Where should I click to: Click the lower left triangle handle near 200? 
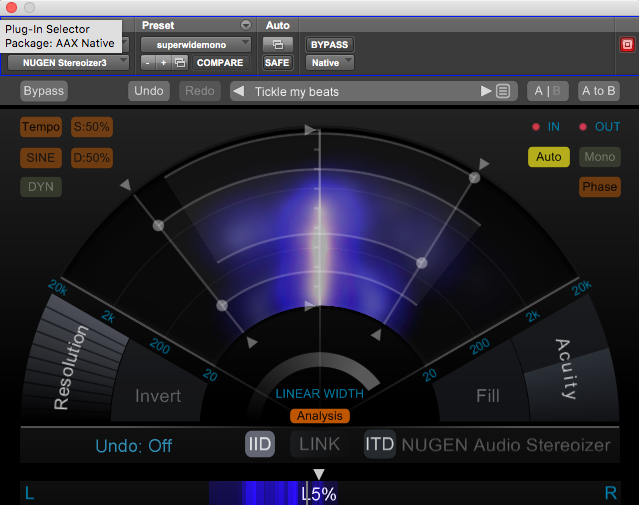point(252,342)
